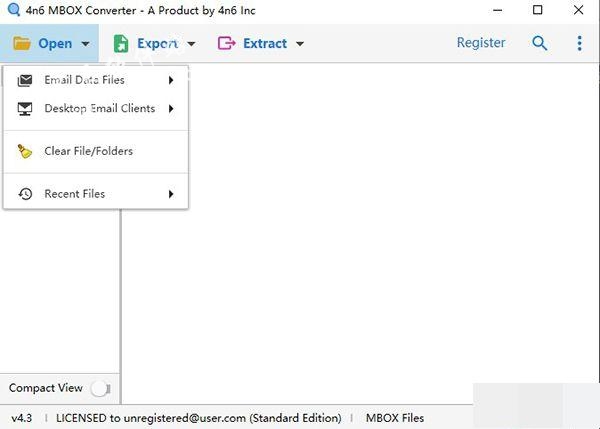The height and width of the screenshot is (429, 600).
Task: Select Desktop Email Clients menu entry
Action: tap(99, 108)
